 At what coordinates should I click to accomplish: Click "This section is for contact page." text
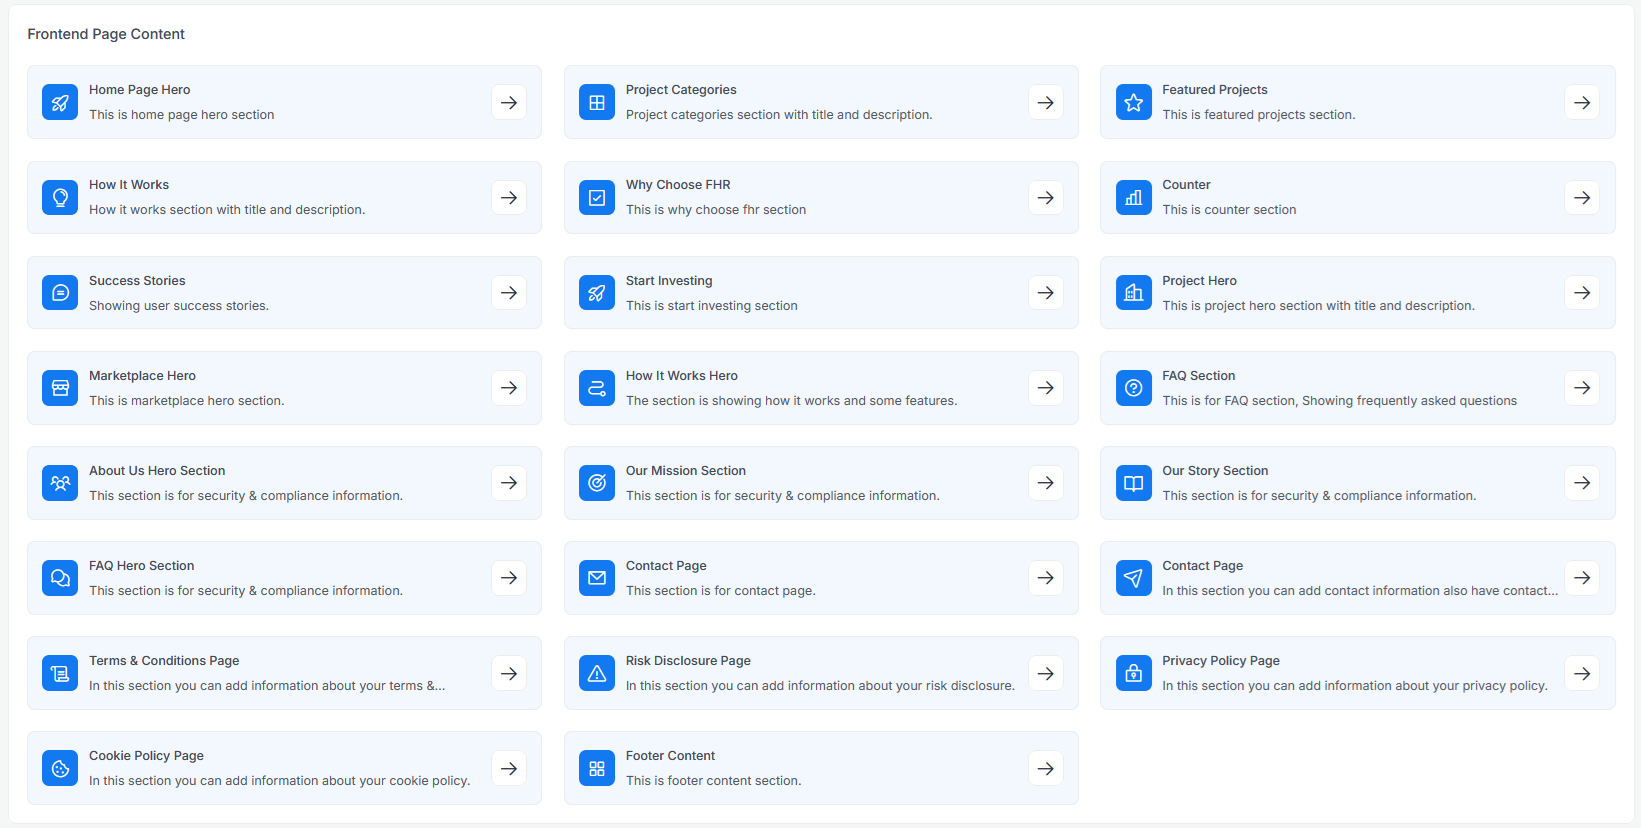tap(721, 591)
